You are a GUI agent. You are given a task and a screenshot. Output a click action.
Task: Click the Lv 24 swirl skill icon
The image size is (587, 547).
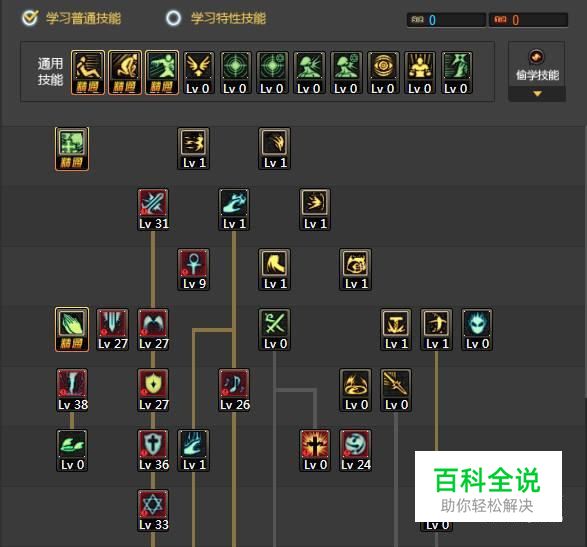pos(355,451)
